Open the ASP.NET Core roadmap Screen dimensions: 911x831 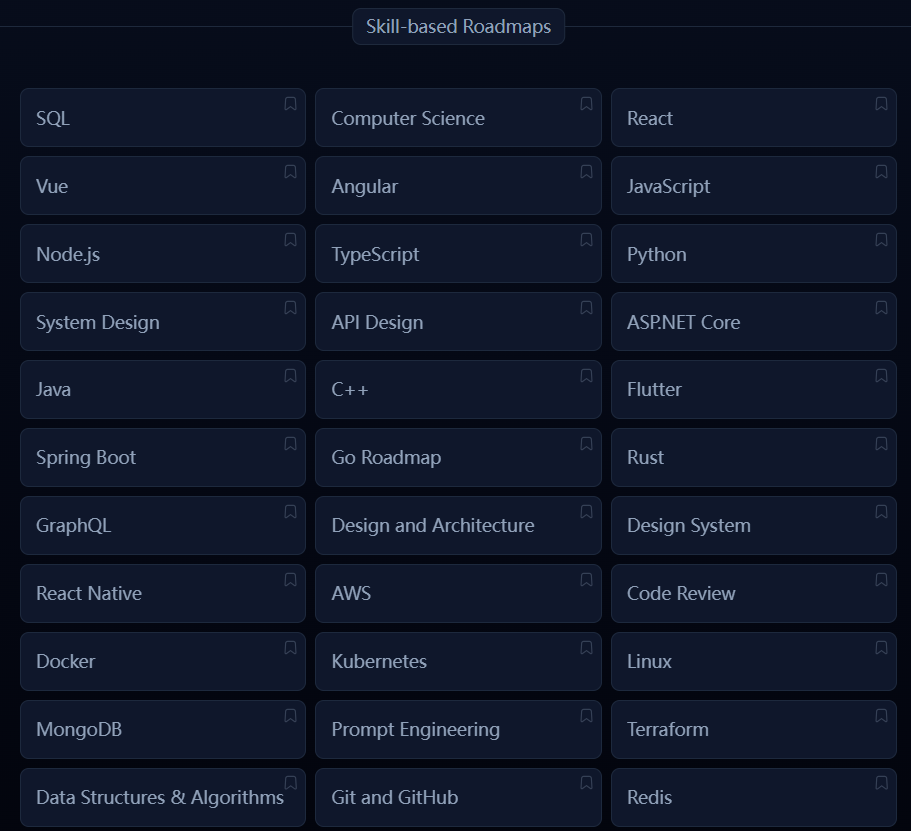point(754,321)
